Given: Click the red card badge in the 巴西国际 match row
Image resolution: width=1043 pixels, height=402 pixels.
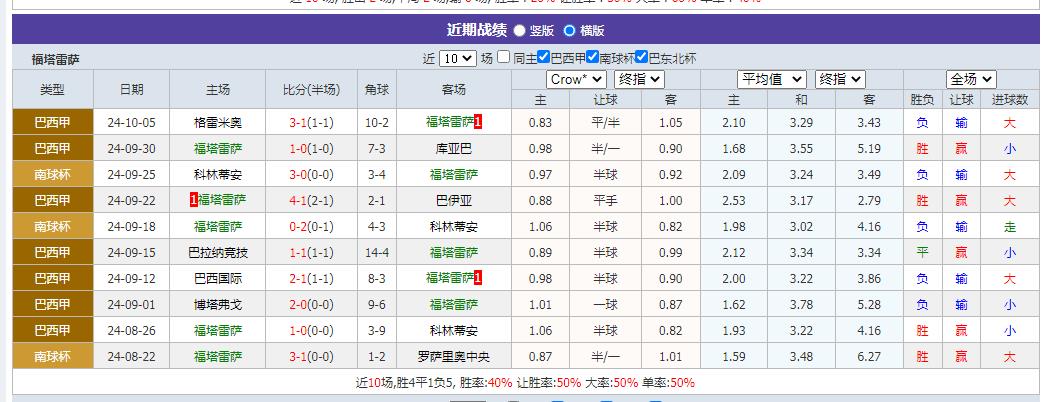Looking at the screenshot, I should pos(479,278).
